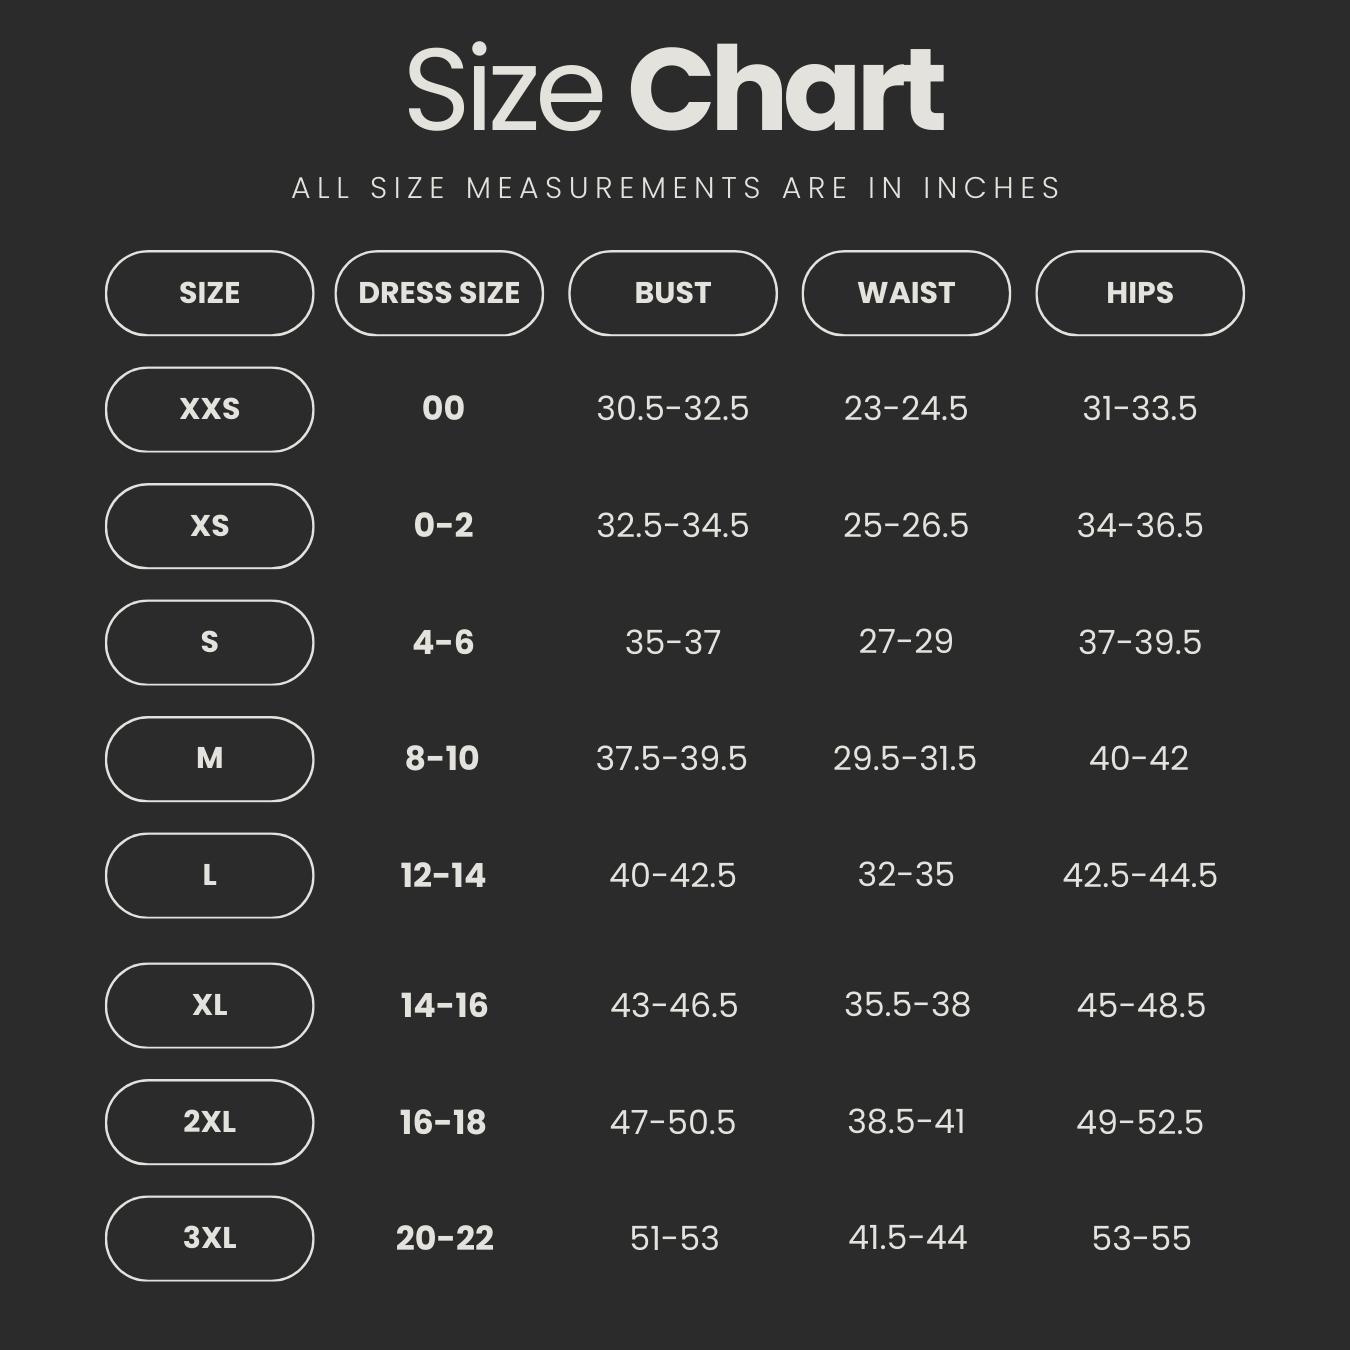Click bust measurement 35-37
This screenshot has width=1350, height=1350.
[x=672, y=642]
